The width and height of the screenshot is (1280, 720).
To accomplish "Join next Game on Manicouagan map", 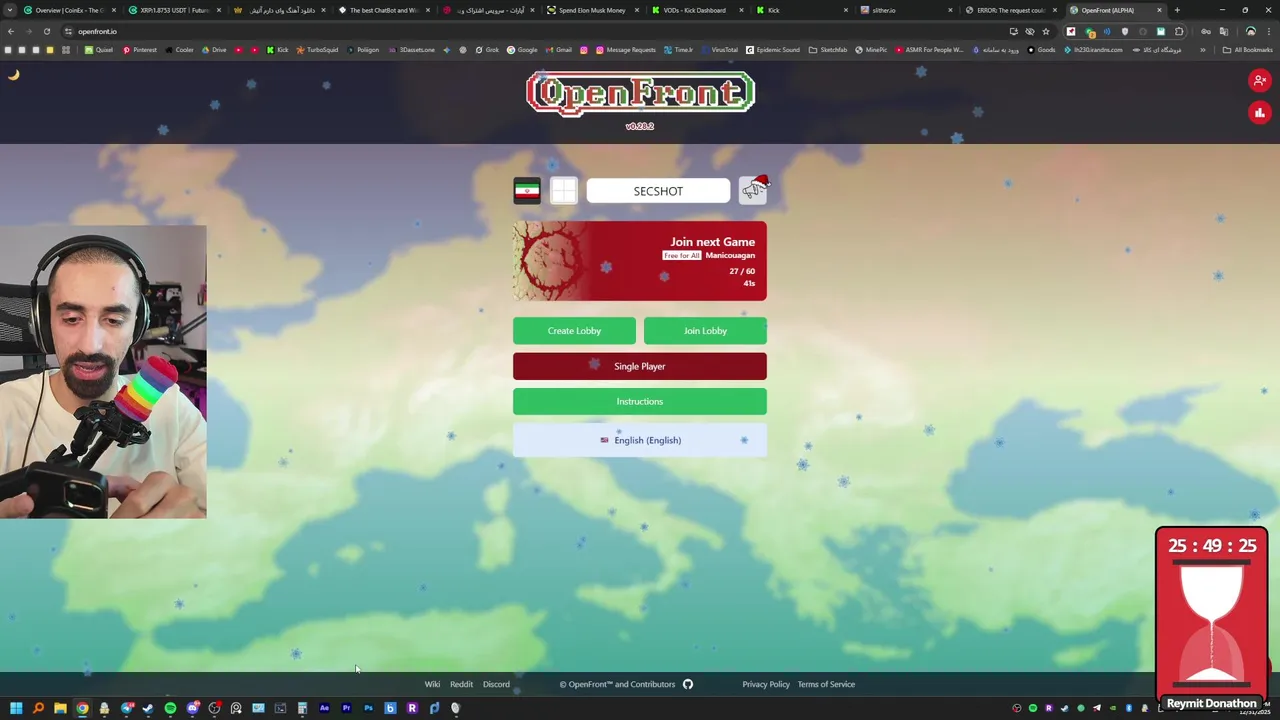I will click(x=640, y=261).
